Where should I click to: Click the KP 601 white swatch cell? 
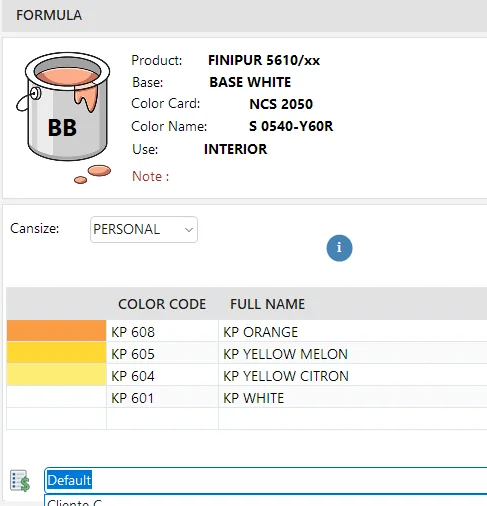(x=56, y=397)
